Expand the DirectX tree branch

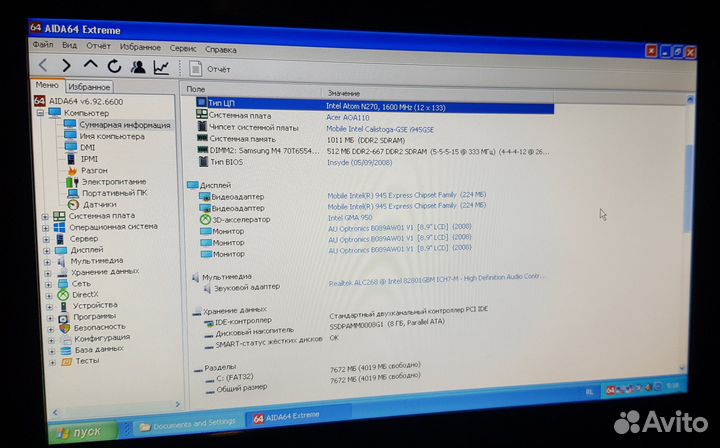click(48, 296)
